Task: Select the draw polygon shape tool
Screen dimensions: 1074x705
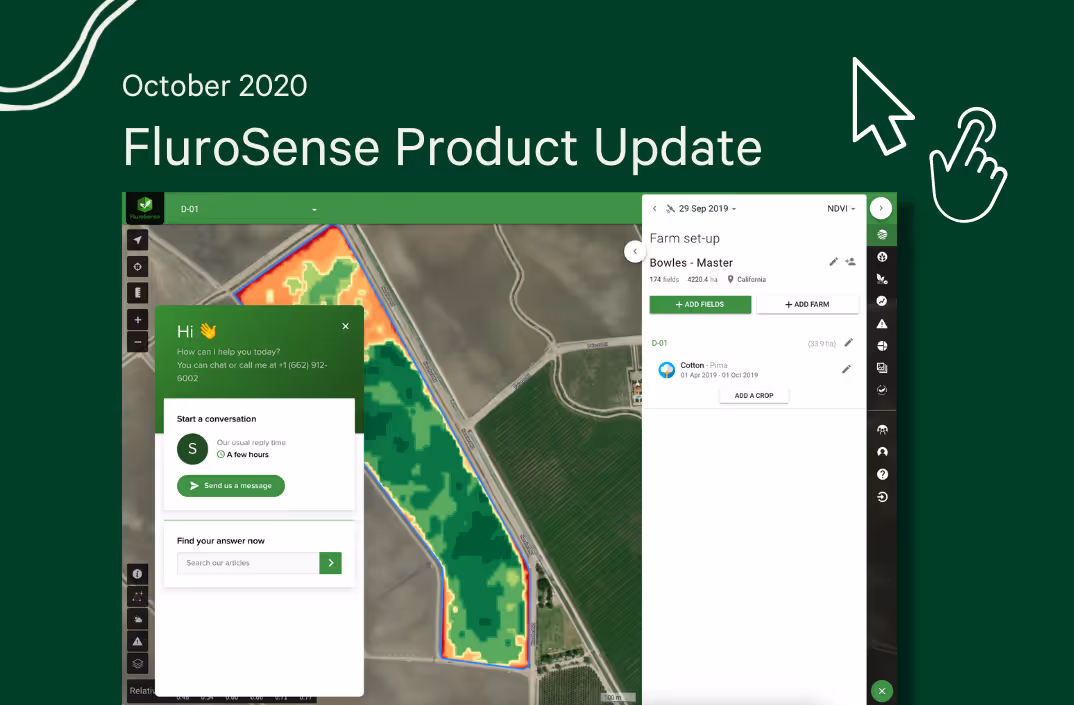Action: point(138,596)
